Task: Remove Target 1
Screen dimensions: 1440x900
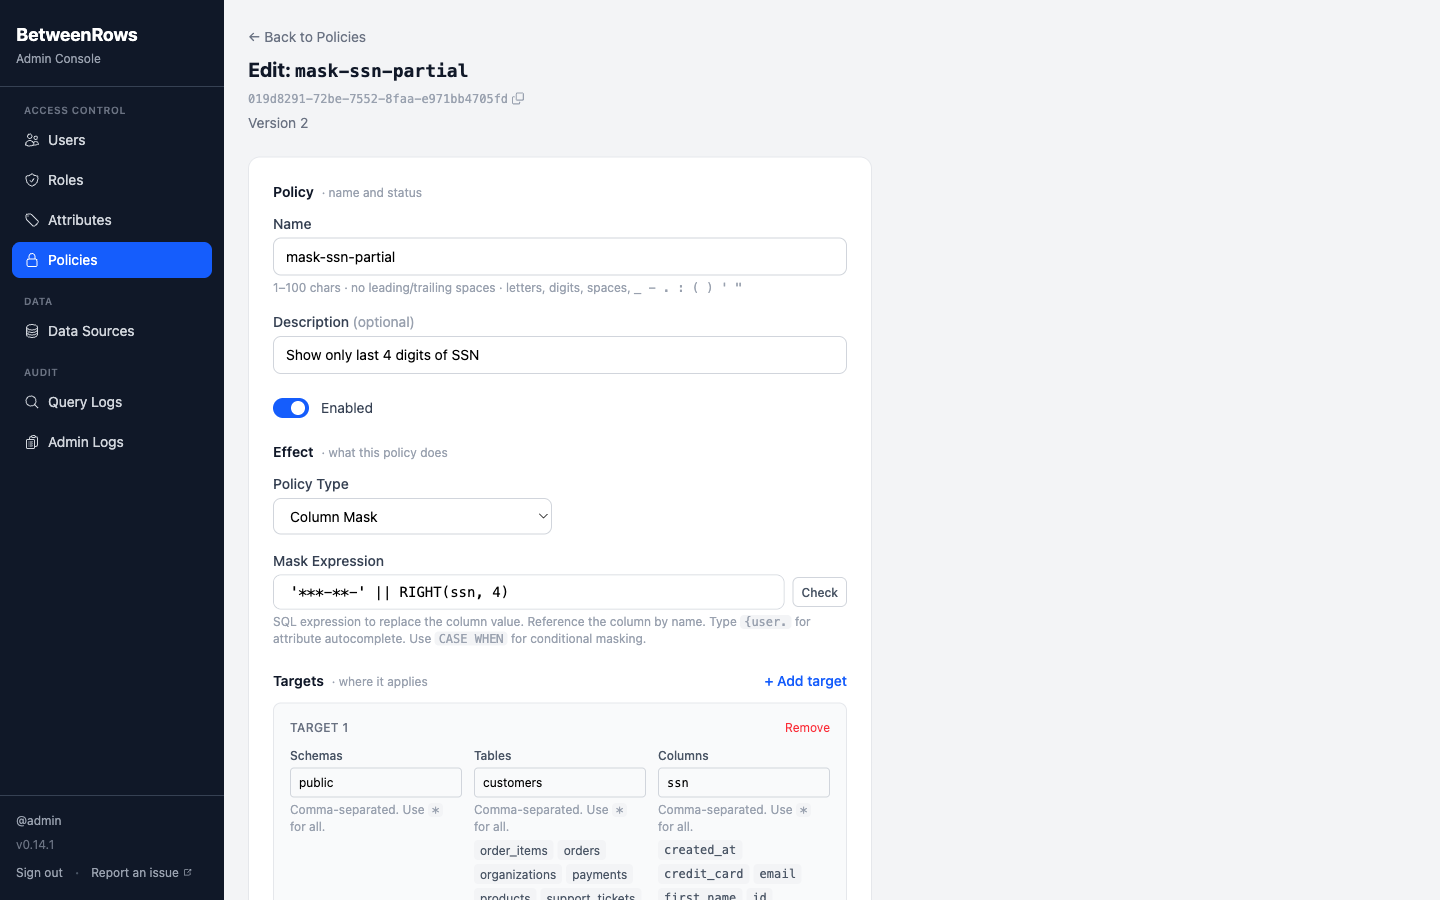Action: point(807,728)
